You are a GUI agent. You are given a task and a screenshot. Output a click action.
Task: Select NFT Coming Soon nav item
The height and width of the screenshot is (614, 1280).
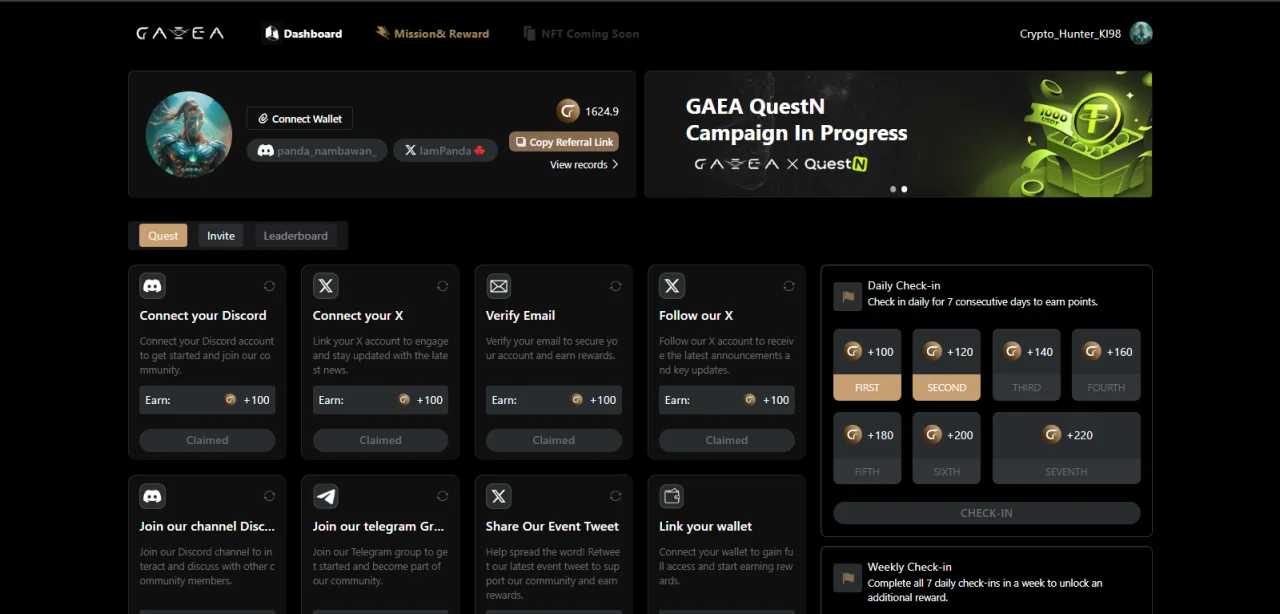click(x=581, y=33)
